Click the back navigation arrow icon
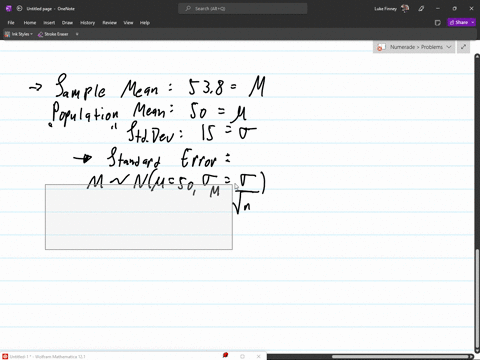480x360 pixels. (x=19, y=9)
